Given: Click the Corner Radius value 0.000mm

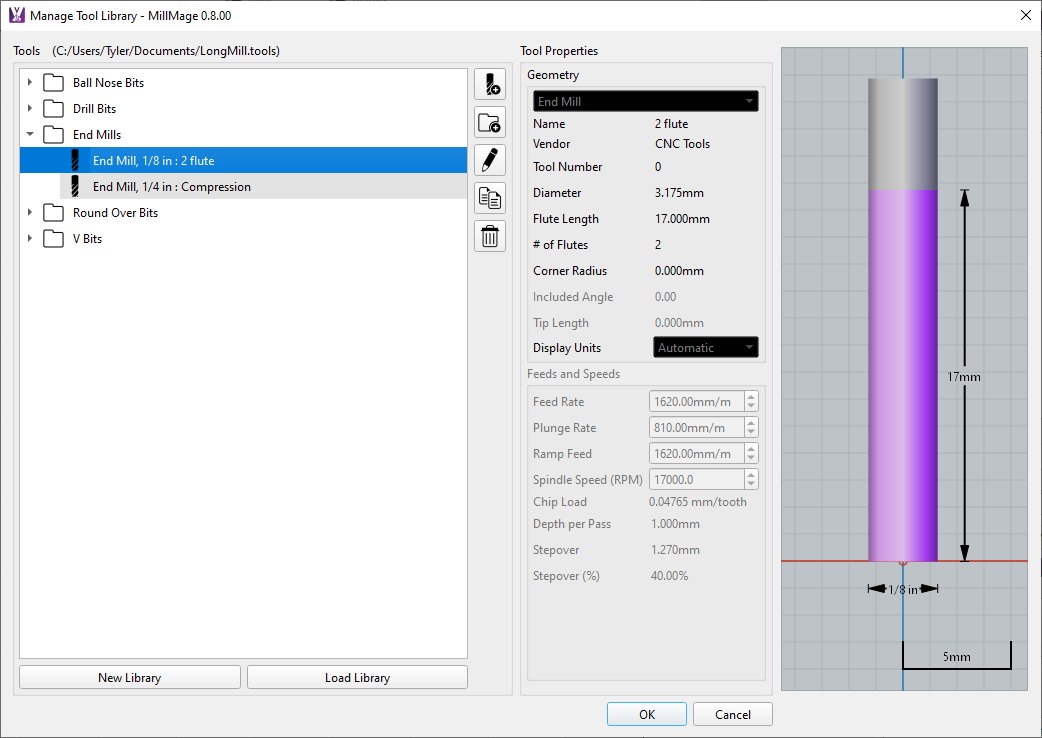Looking at the screenshot, I should [x=679, y=270].
